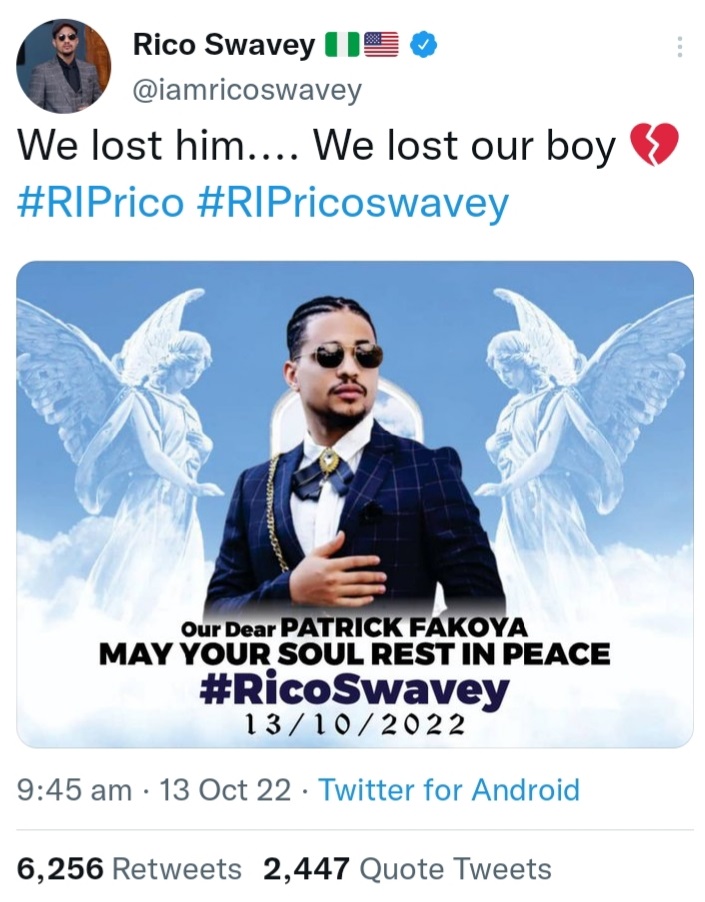Open Rico Swavey's profile picture
This screenshot has width=705, height=902.
click(x=63, y=66)
